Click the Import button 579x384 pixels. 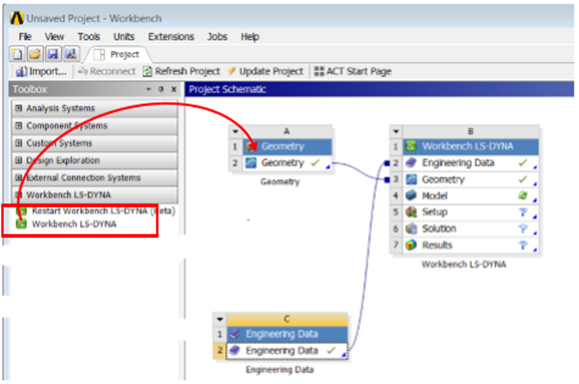[41, 71]
